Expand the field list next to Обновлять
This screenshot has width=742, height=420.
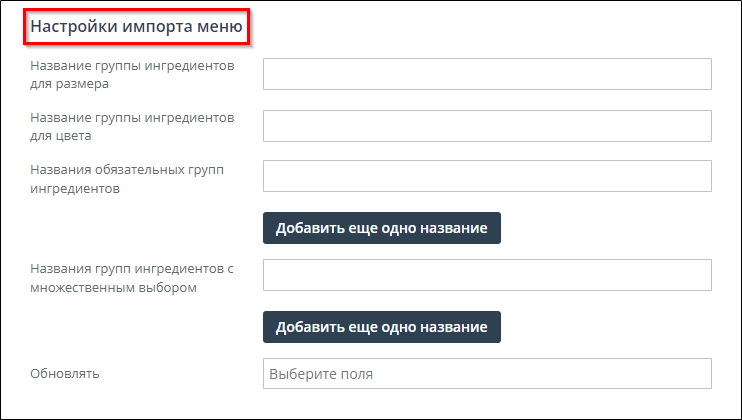[x=486, y=374]
